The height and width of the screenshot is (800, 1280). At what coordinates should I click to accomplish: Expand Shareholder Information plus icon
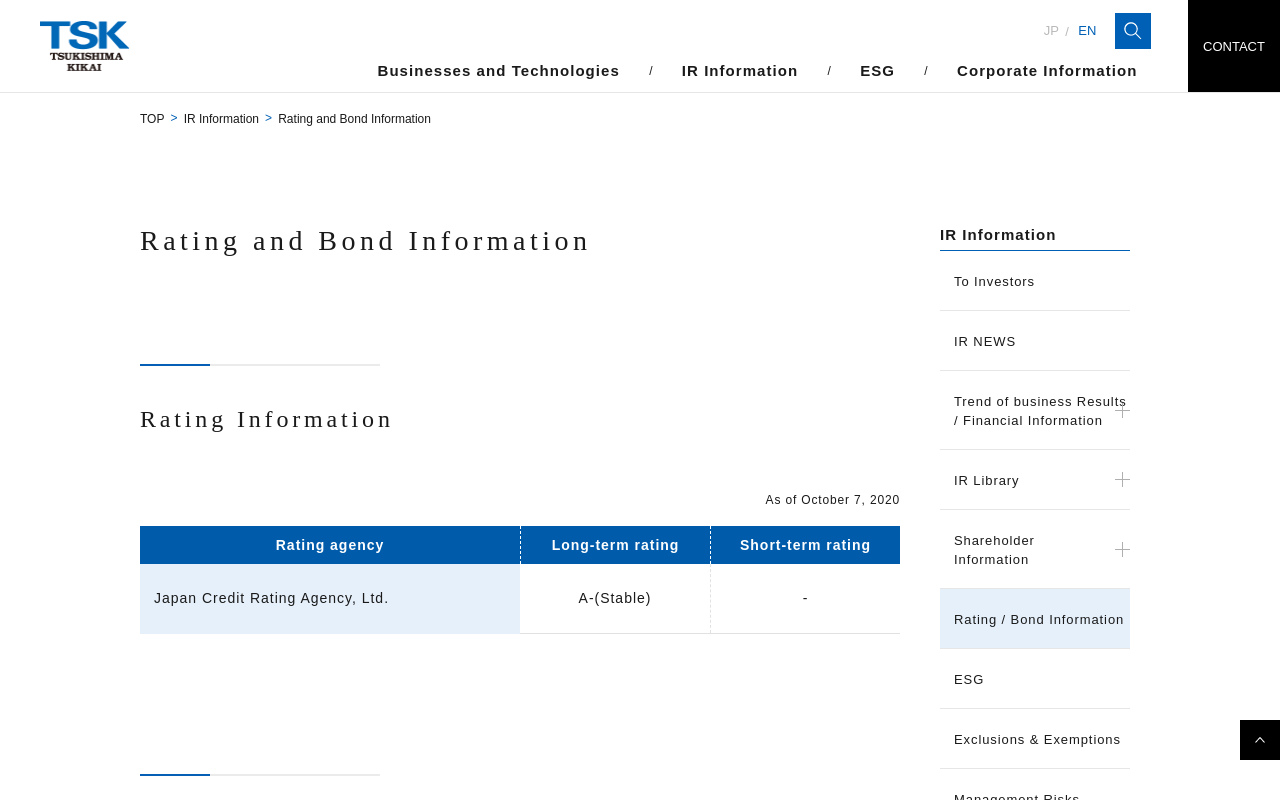[1122, 550]
